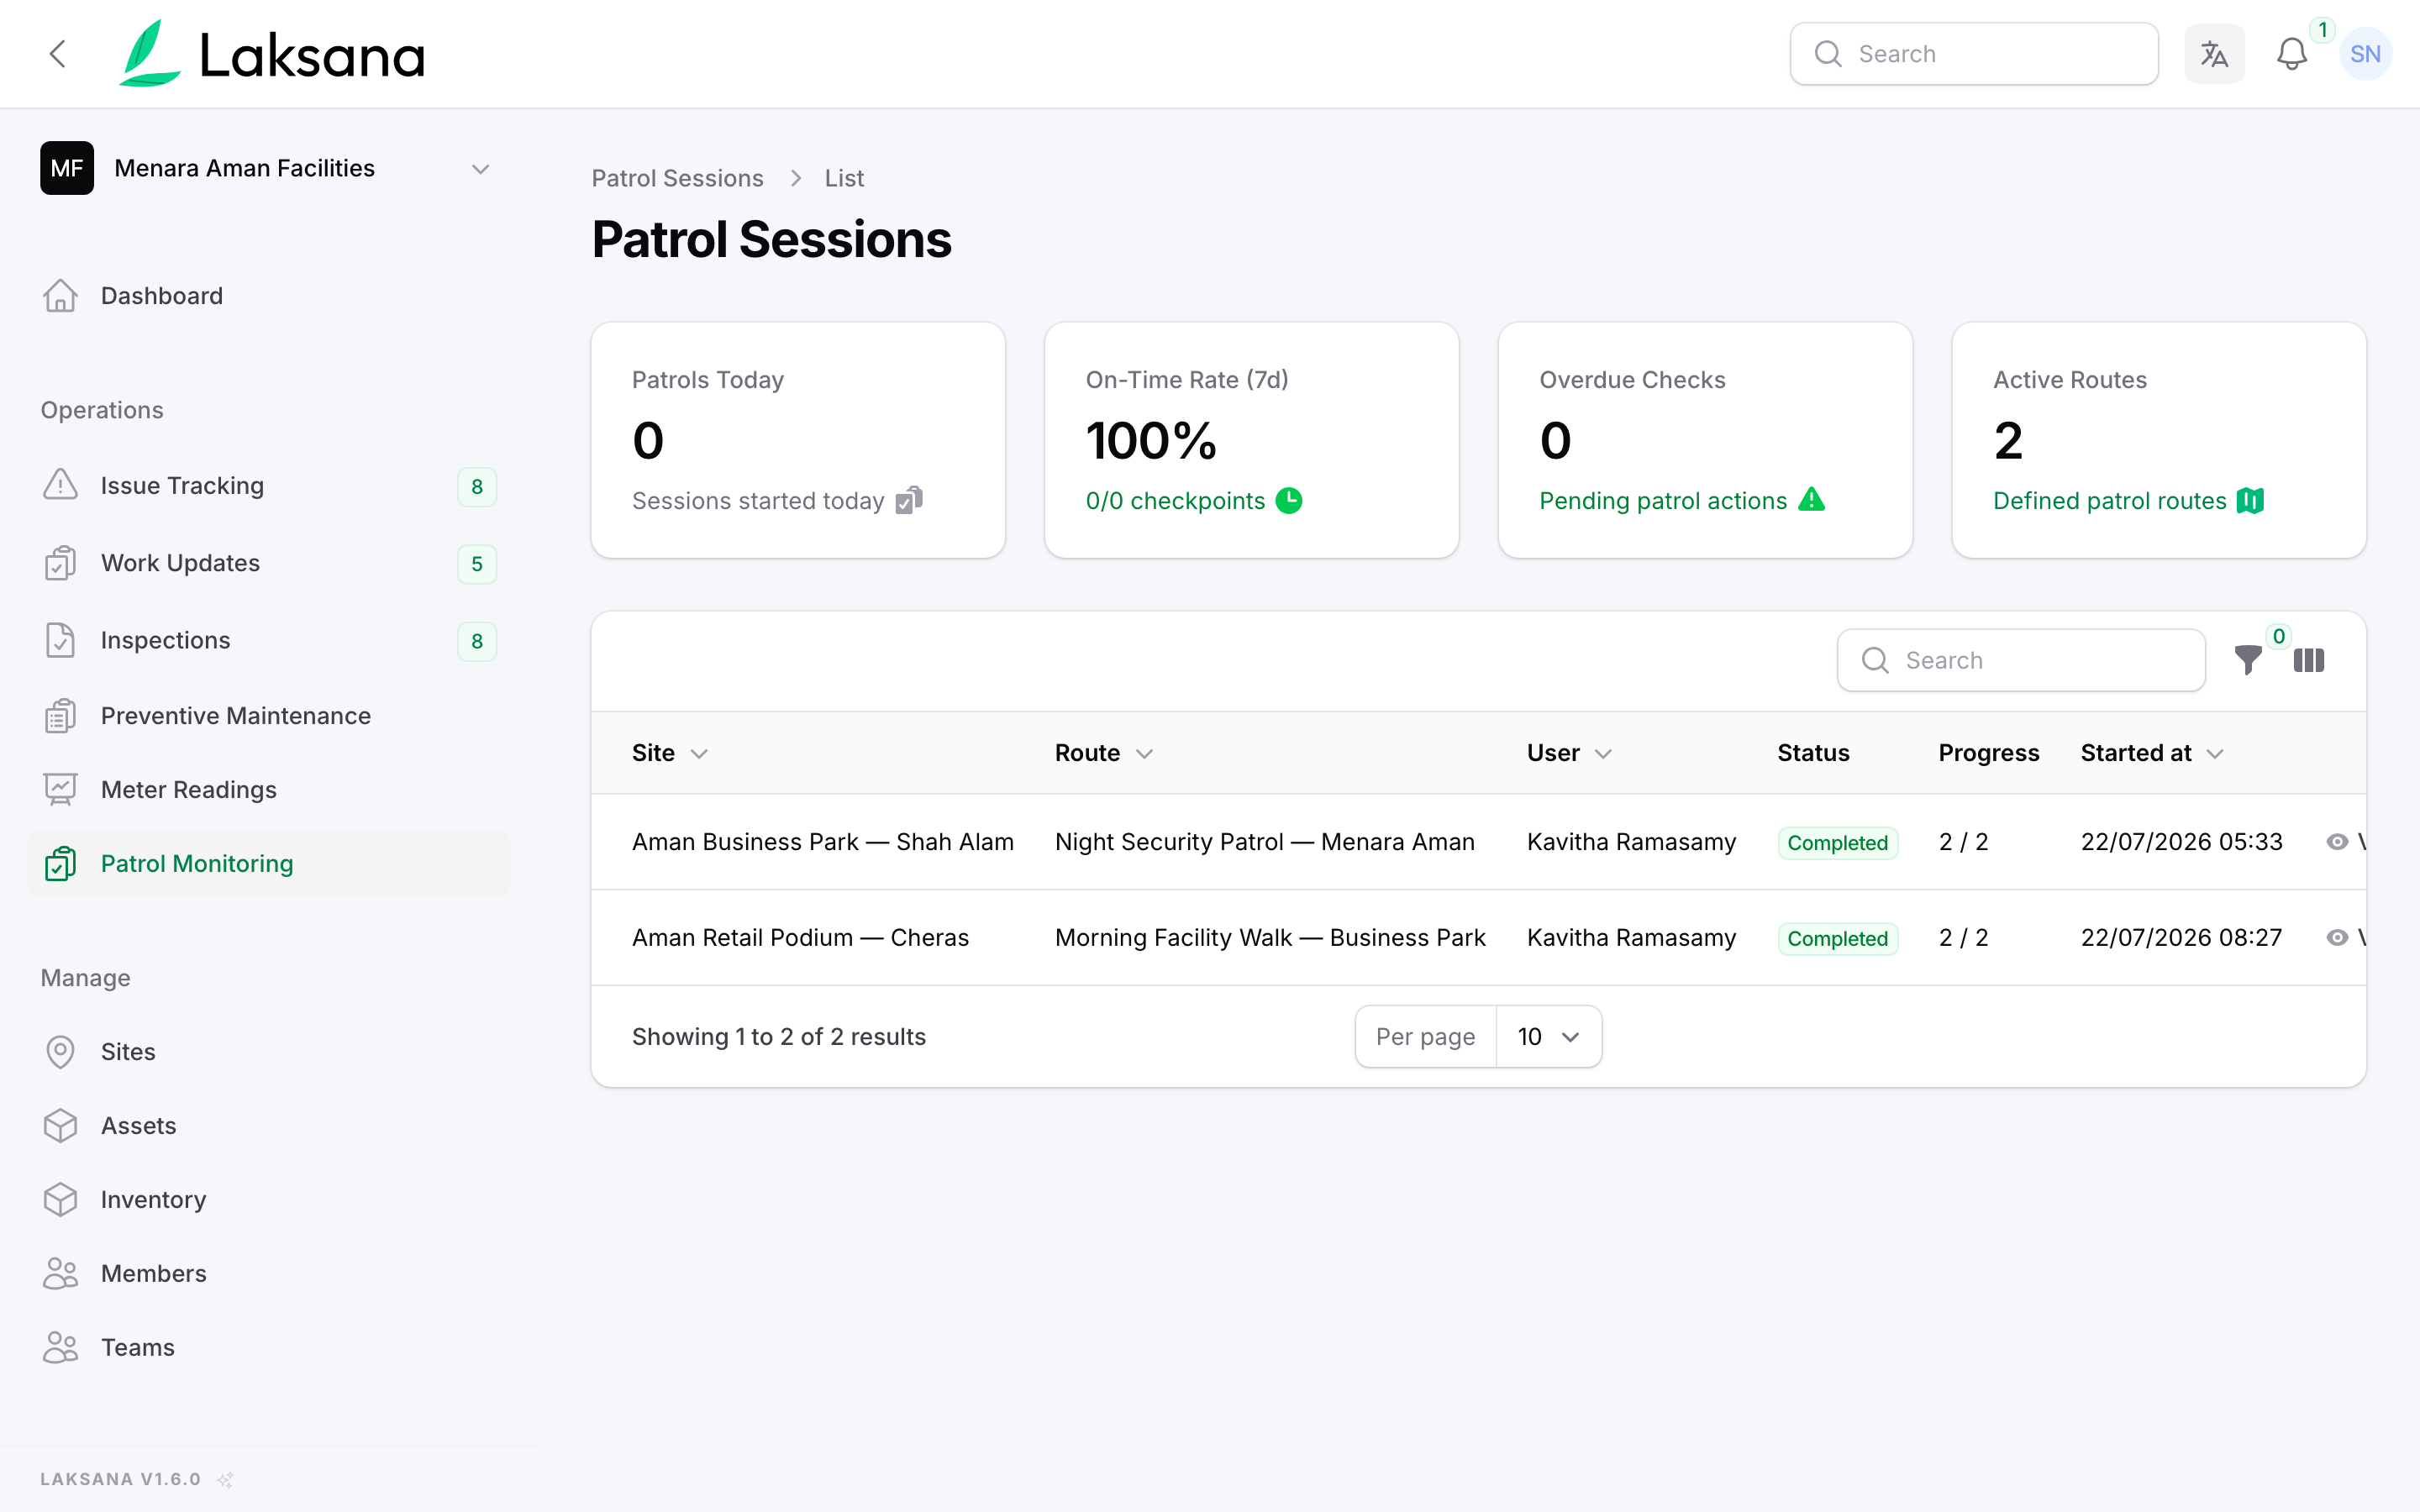Image resolution: width=2420 pixels, height=1512 pixels.
Task: Click the Dashboard home icon
Action: (60, 296)
